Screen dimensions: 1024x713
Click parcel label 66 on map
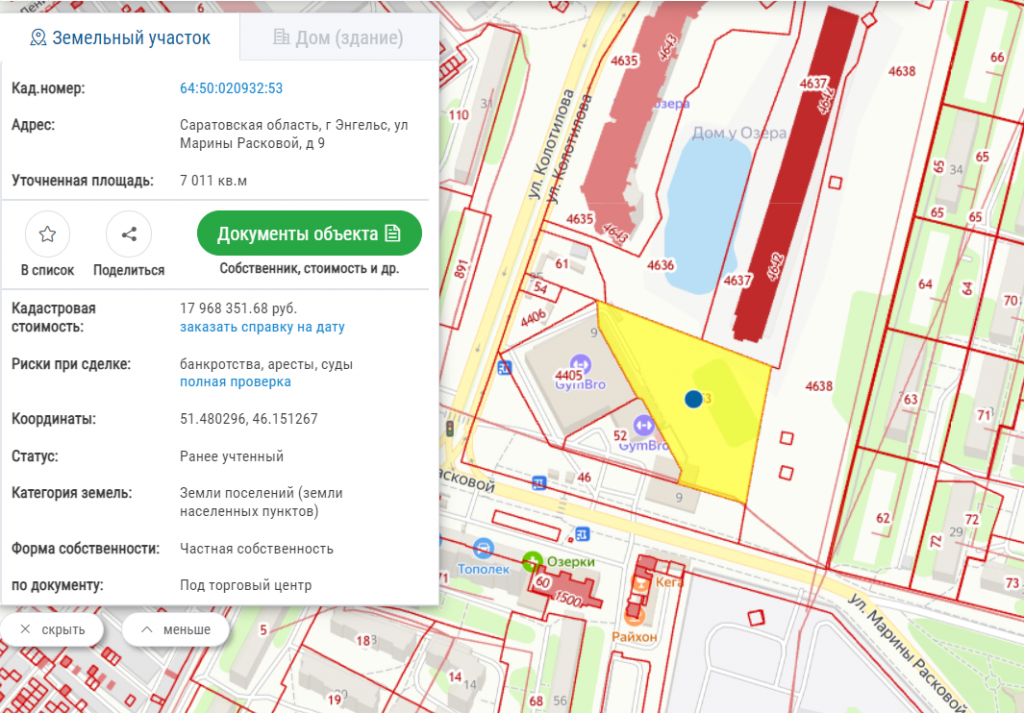[997, 57]
